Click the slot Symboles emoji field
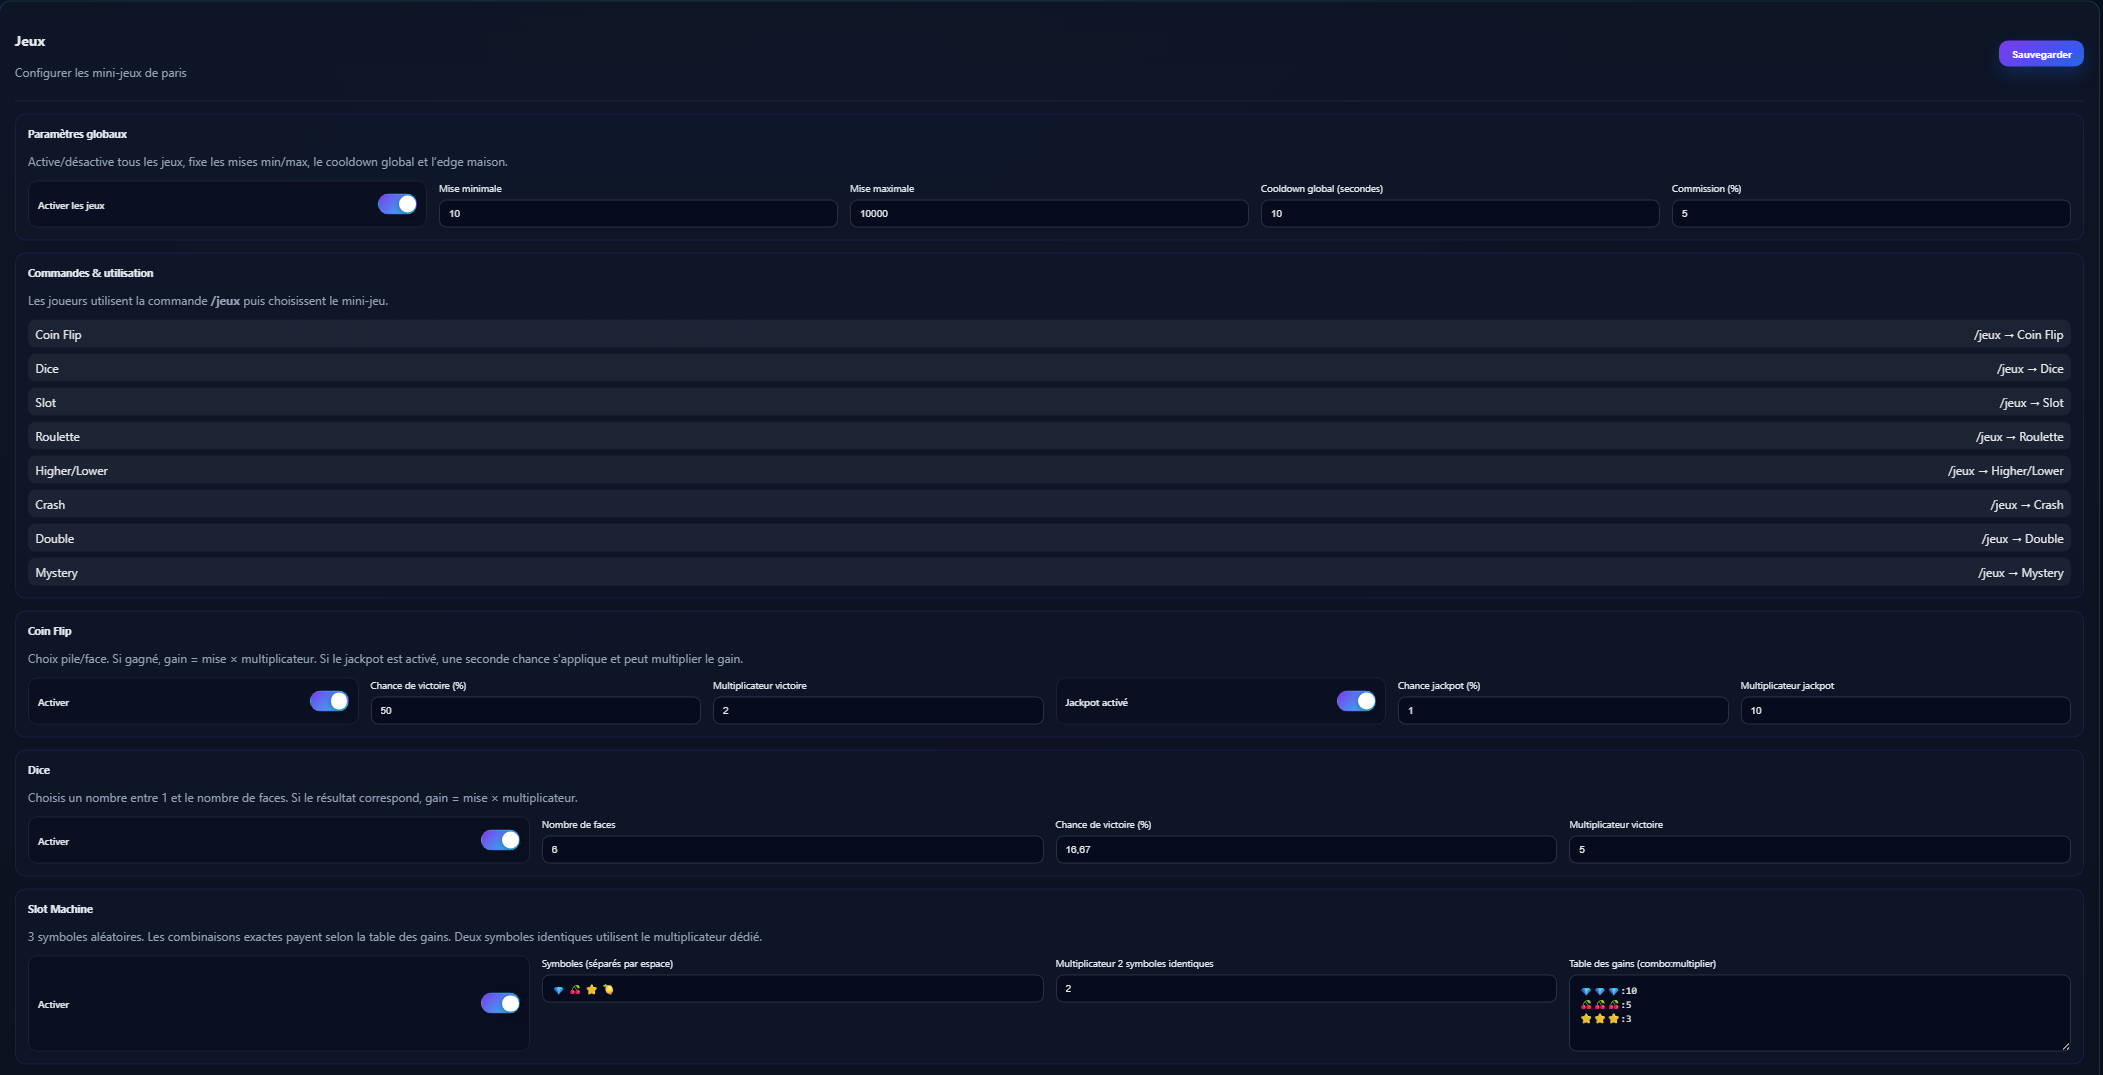2103x1075 pixels. click(792, 989)
